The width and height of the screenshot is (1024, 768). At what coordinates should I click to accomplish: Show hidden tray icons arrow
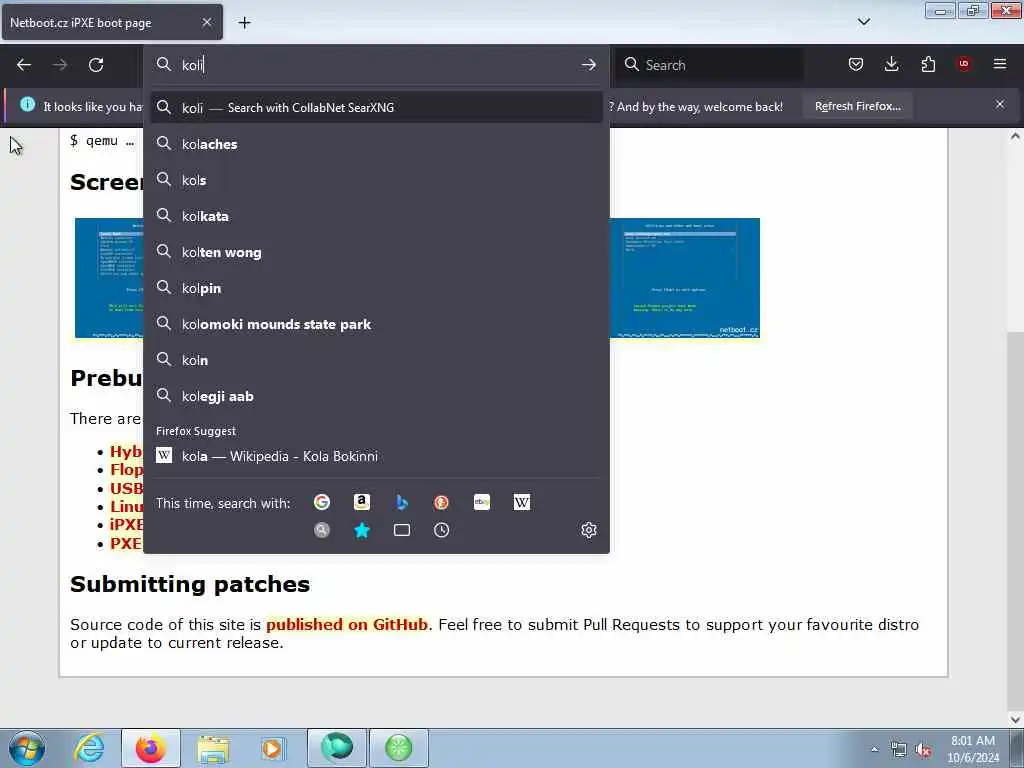click(874, 749)
